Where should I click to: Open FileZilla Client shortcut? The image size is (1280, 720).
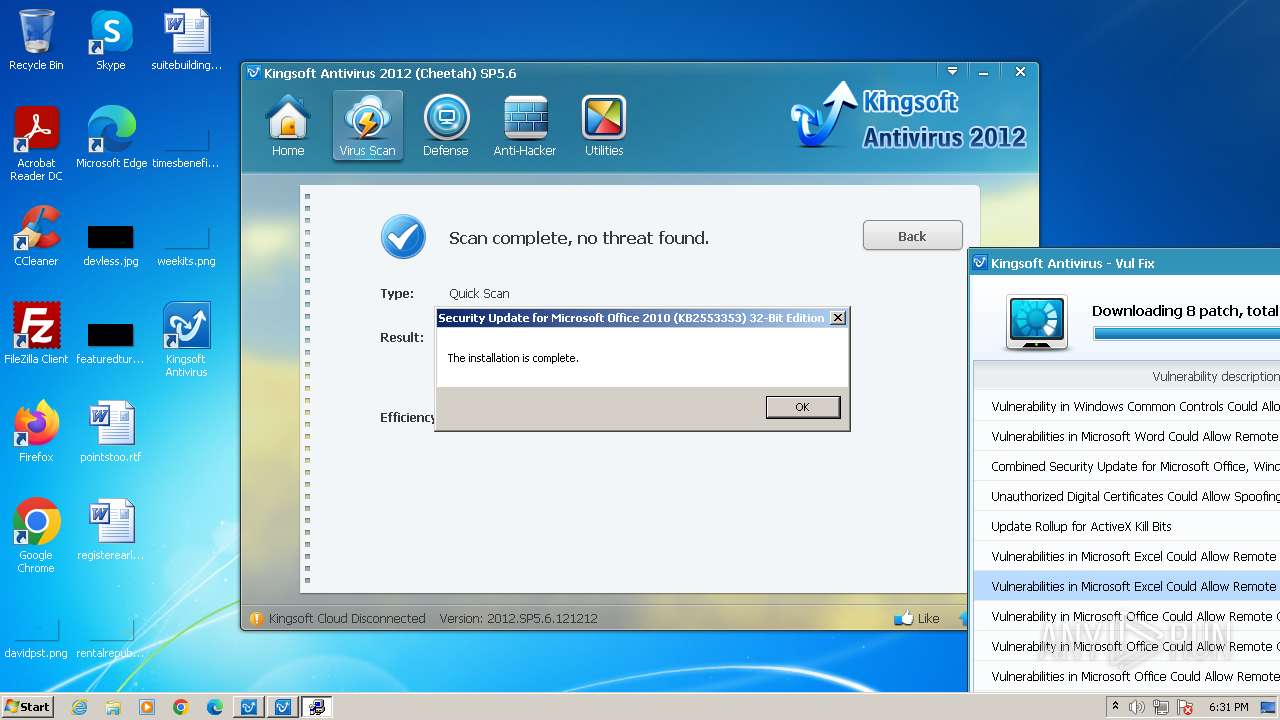click(36, 334)
